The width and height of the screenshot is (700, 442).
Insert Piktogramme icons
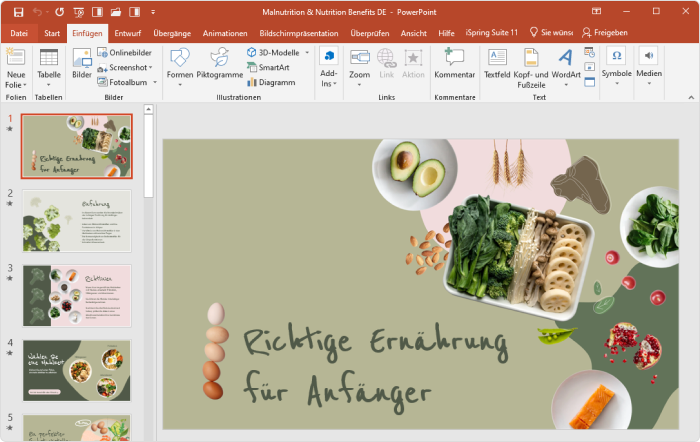coord(220,65)
